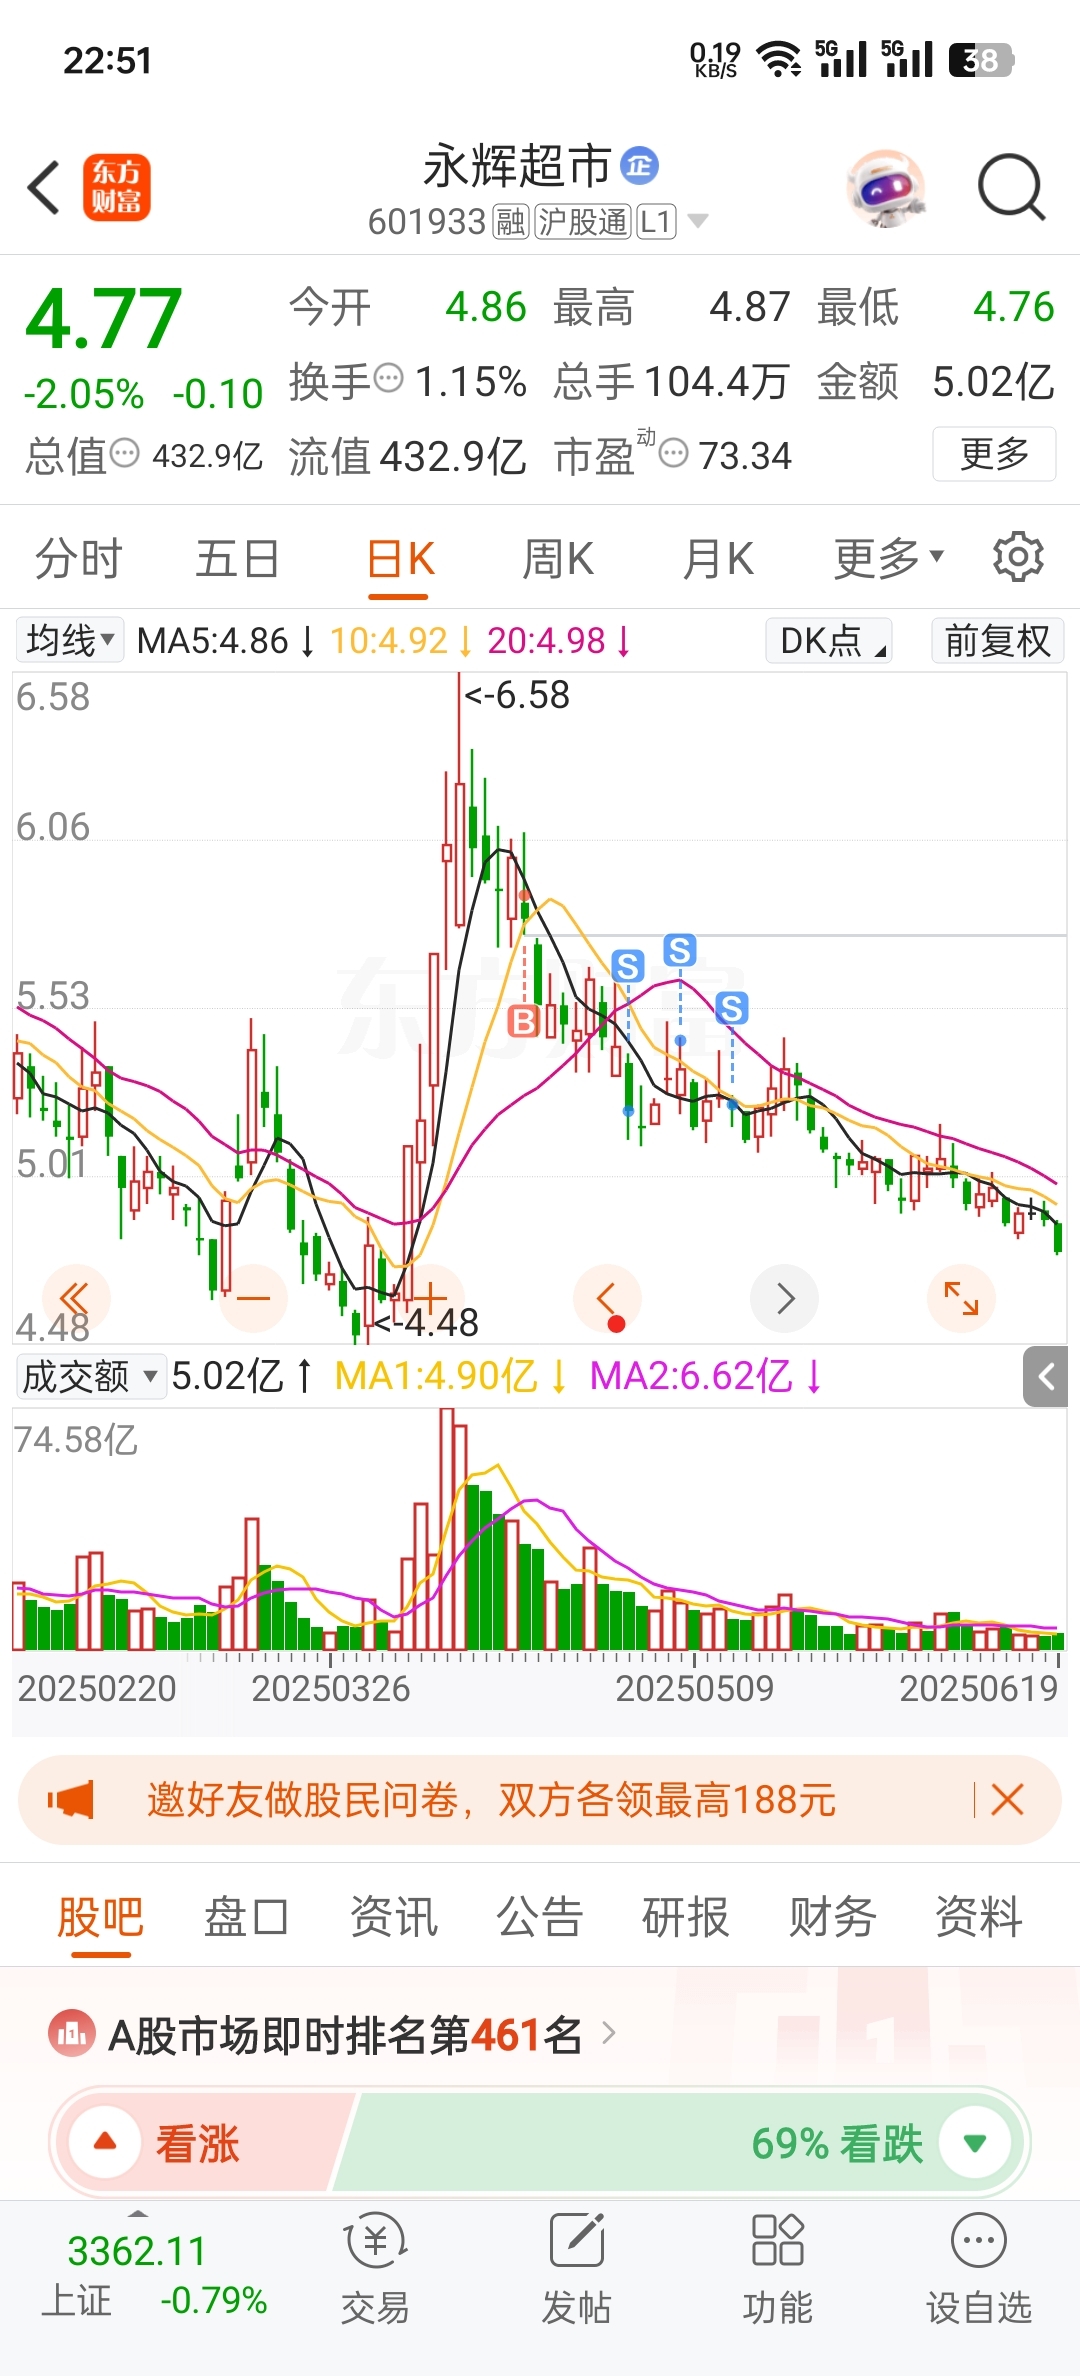Image resolution: width=1080 pixels, height=2376 pixels.
Task: Tap MA2:6.62亿 volume label
Action: click(x=705, y=1376)
